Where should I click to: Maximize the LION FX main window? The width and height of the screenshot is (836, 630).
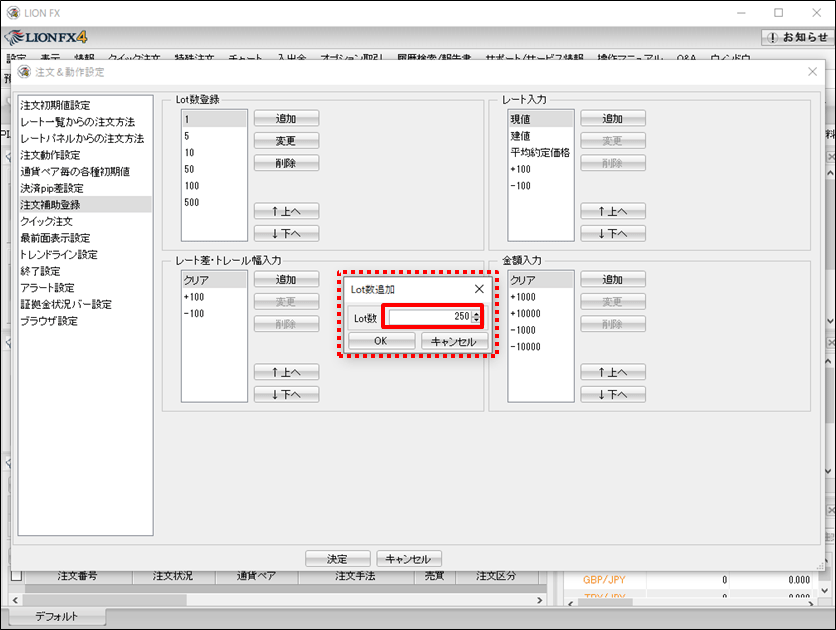point(778,13)
